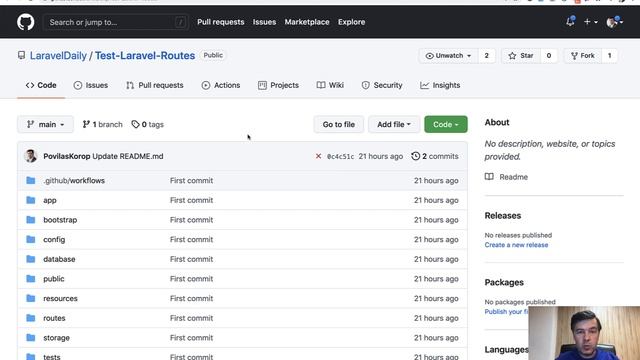Star the repository

(x=521, y=56)
